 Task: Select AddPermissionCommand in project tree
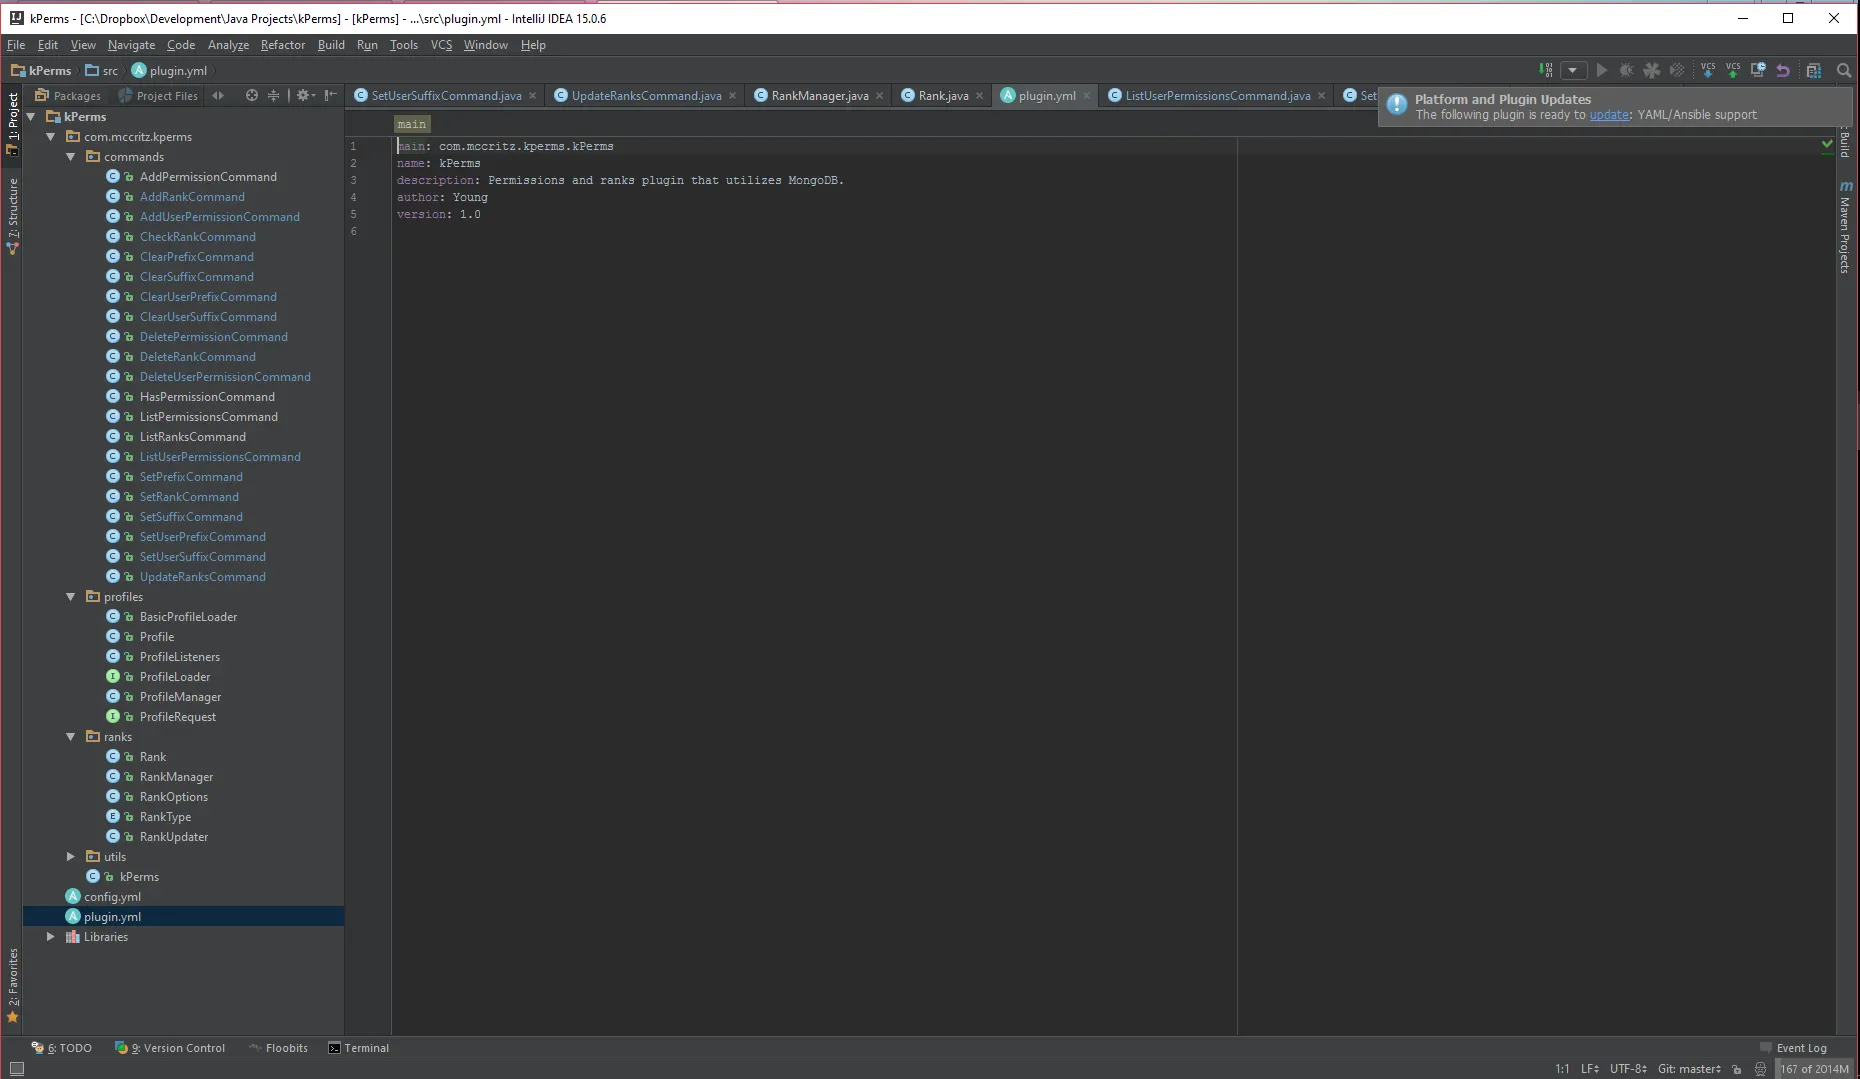tap(208, 177)
